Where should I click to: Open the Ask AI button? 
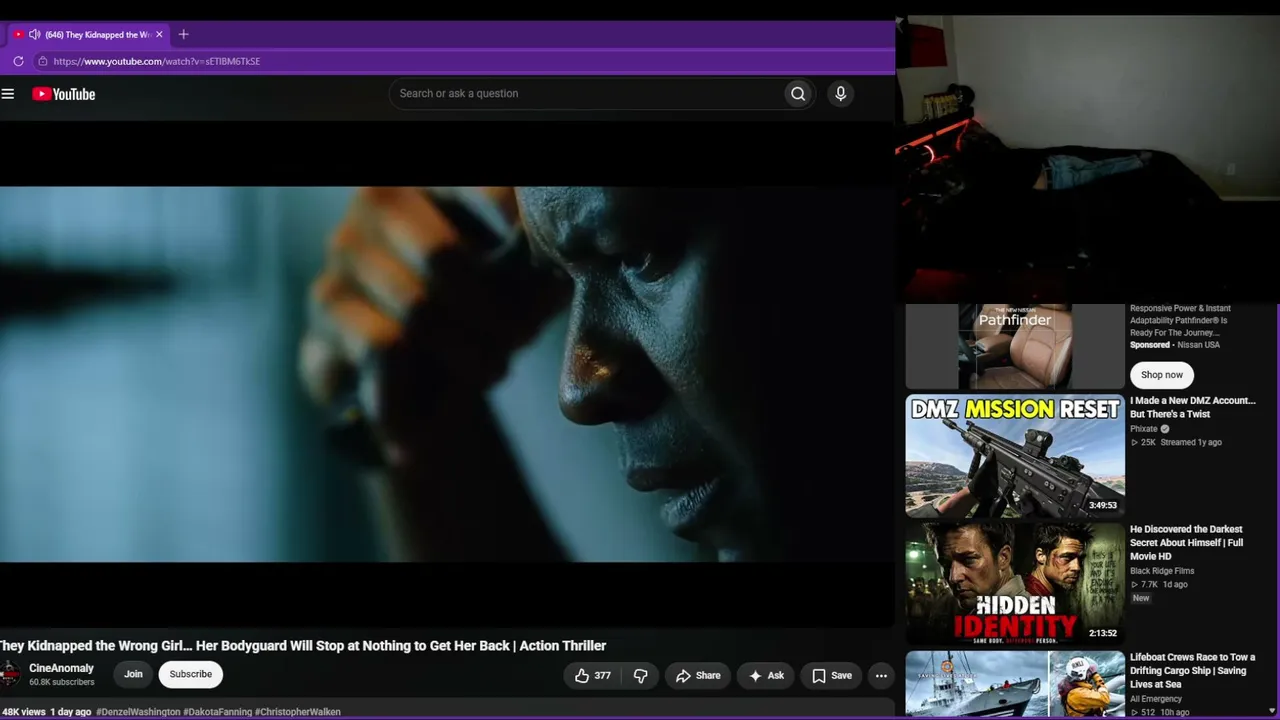pos(767,676)
